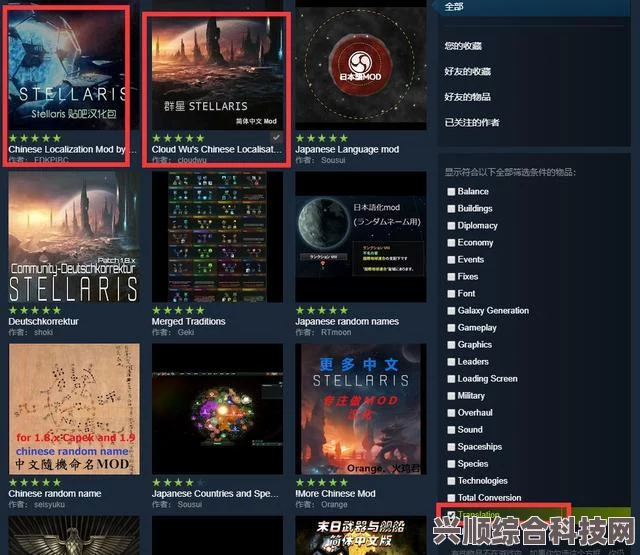The width and height of the screenshot is (640, 555).
Task: Click the Deutschkorrektur title link
Action: point(43,322)
